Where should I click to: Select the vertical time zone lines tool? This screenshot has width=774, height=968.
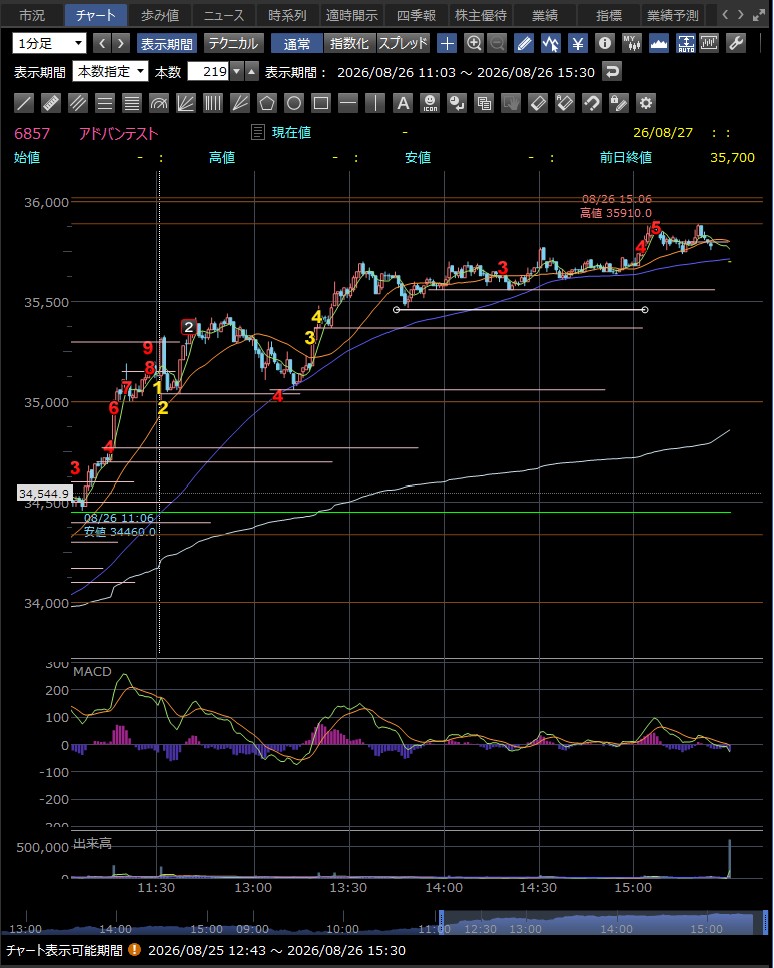[213, 103]
